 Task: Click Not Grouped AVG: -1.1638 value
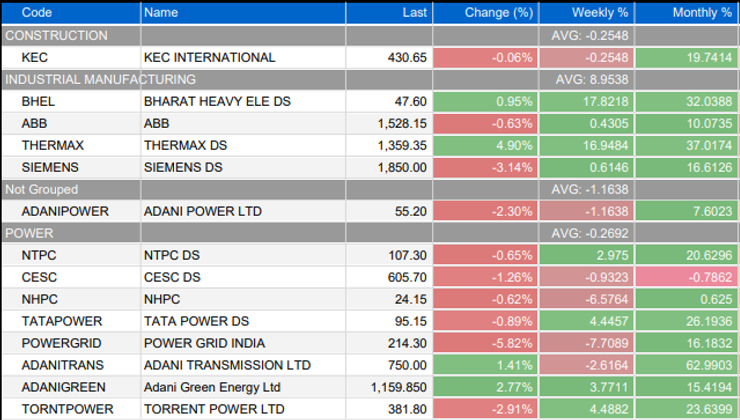click(590, 189)
